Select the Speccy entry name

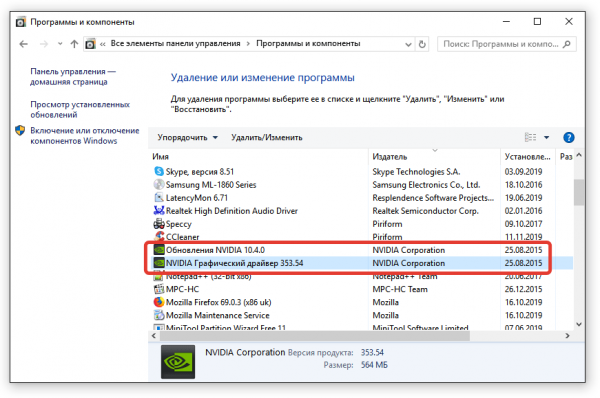pos(178,224)
